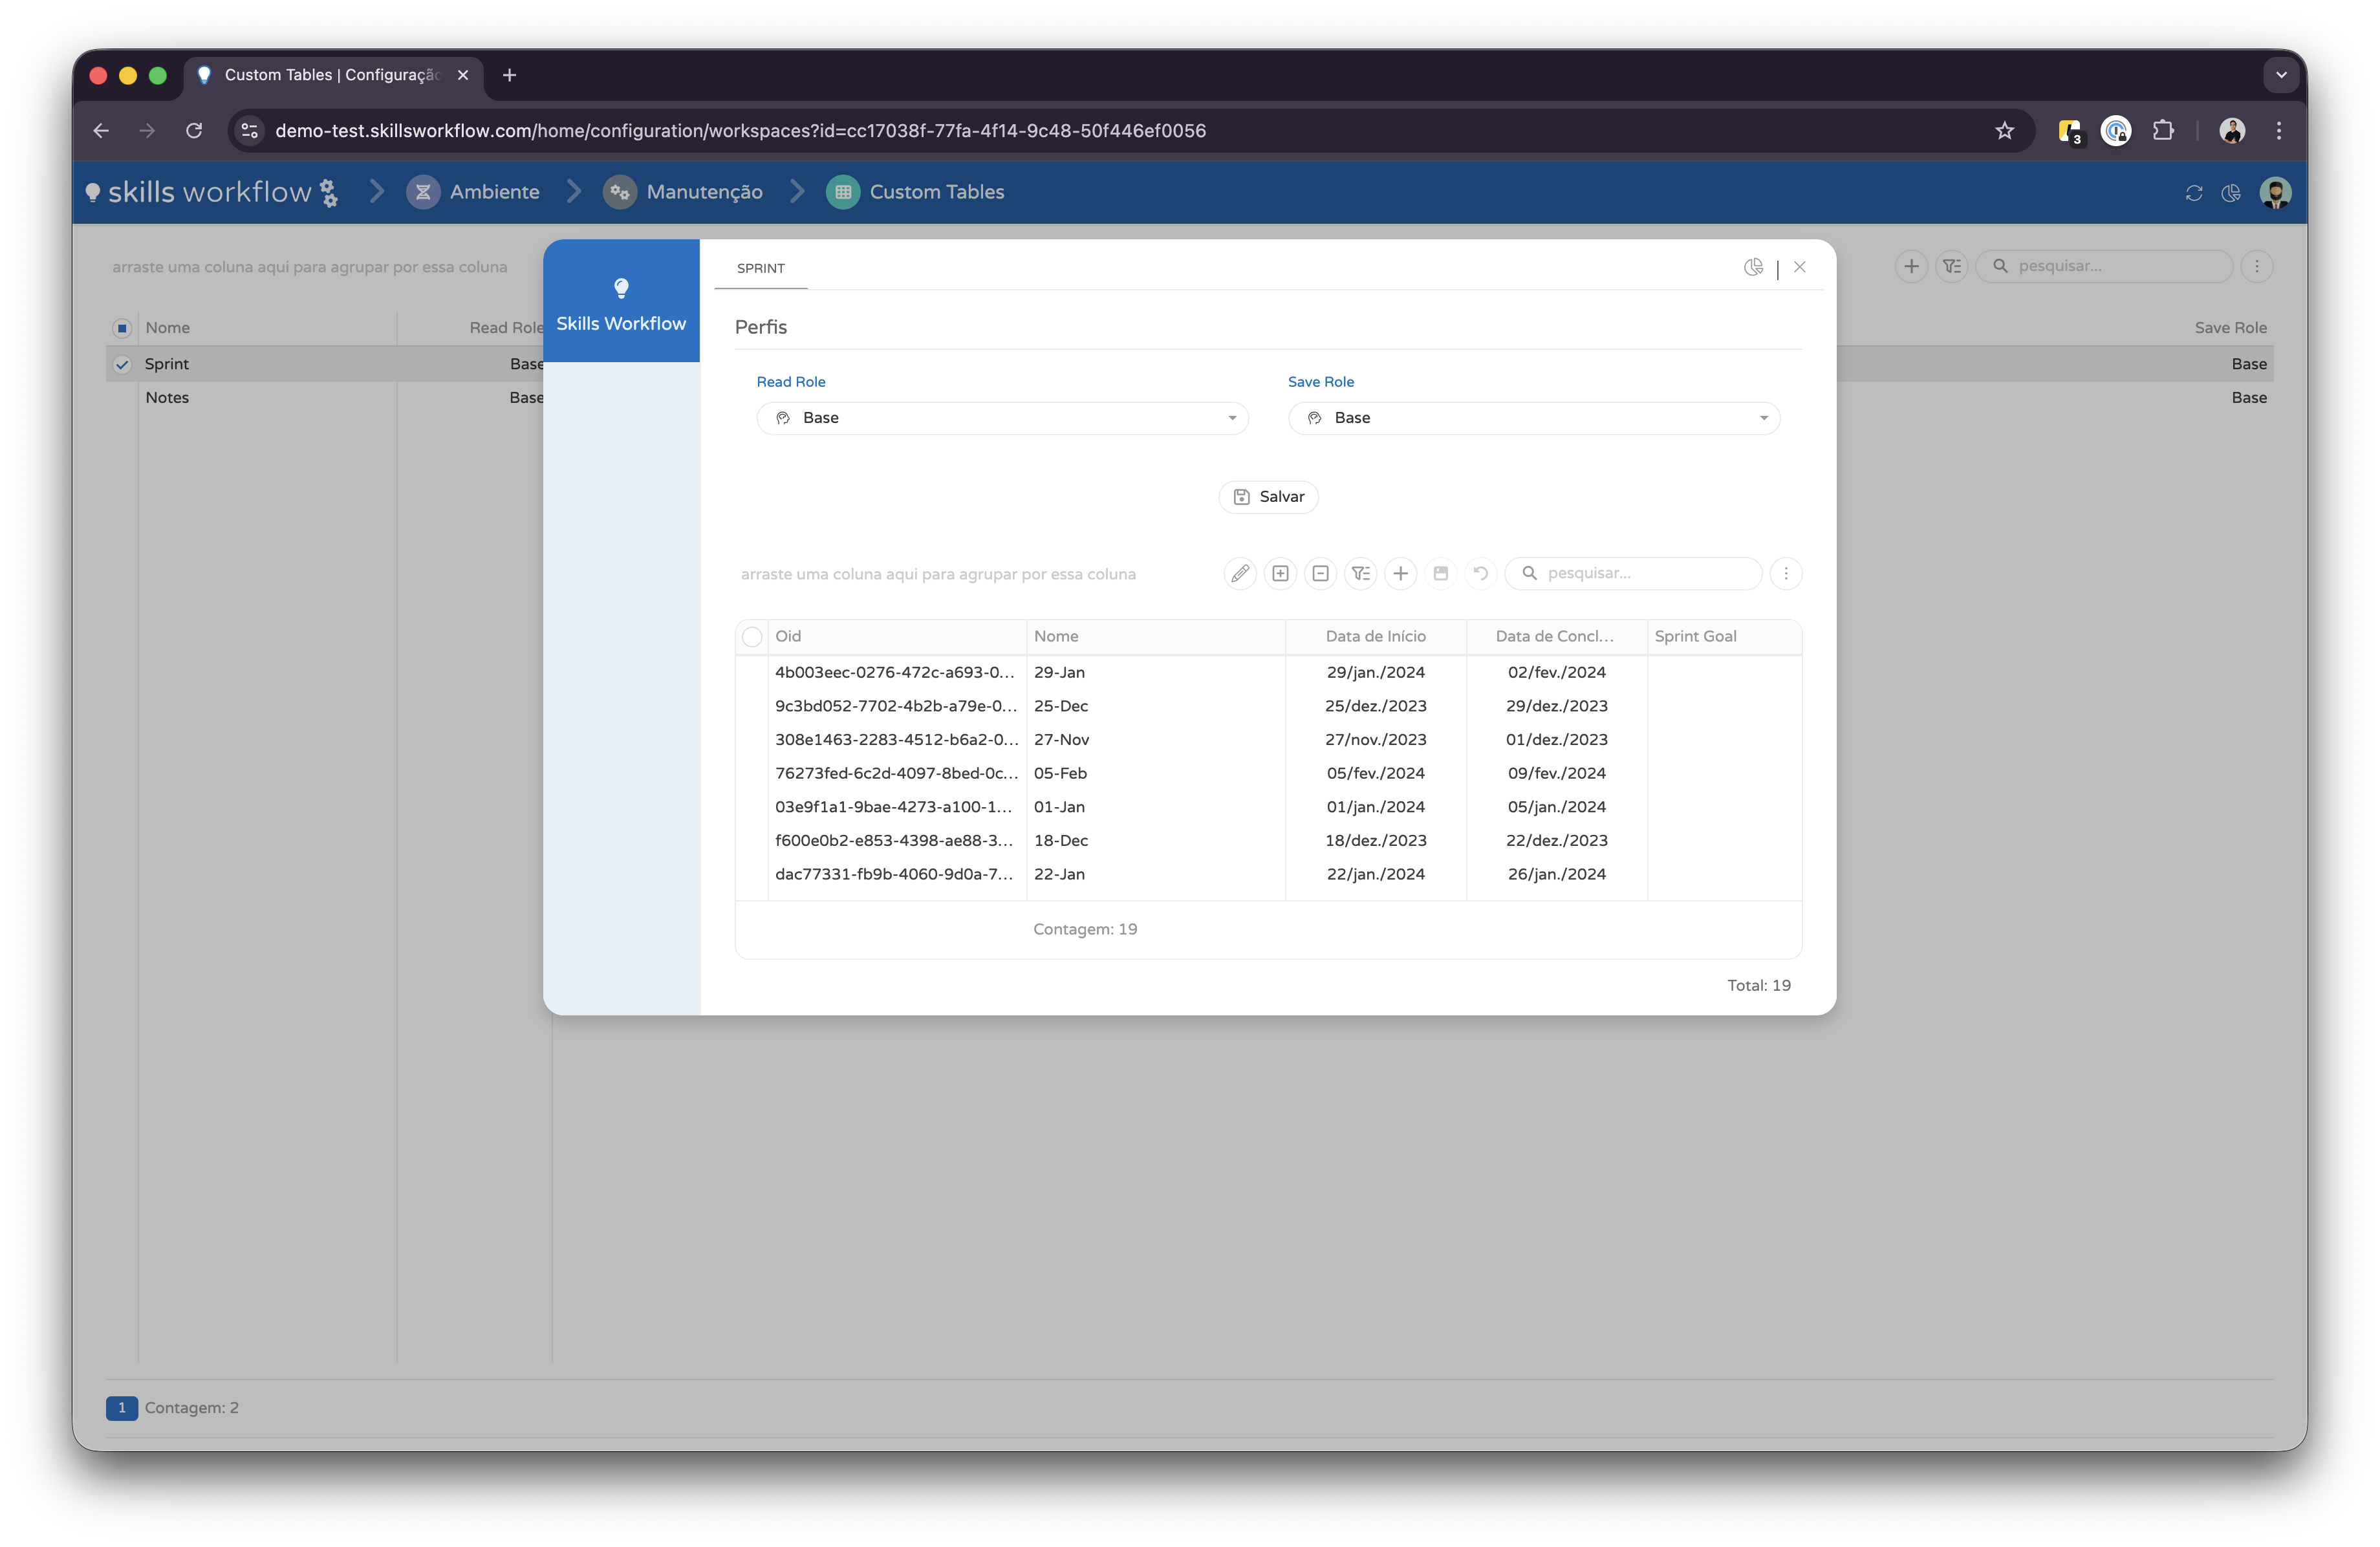Click the collapse-all minus-box icon in the modal toolbar

click(x=1320, y=573)
